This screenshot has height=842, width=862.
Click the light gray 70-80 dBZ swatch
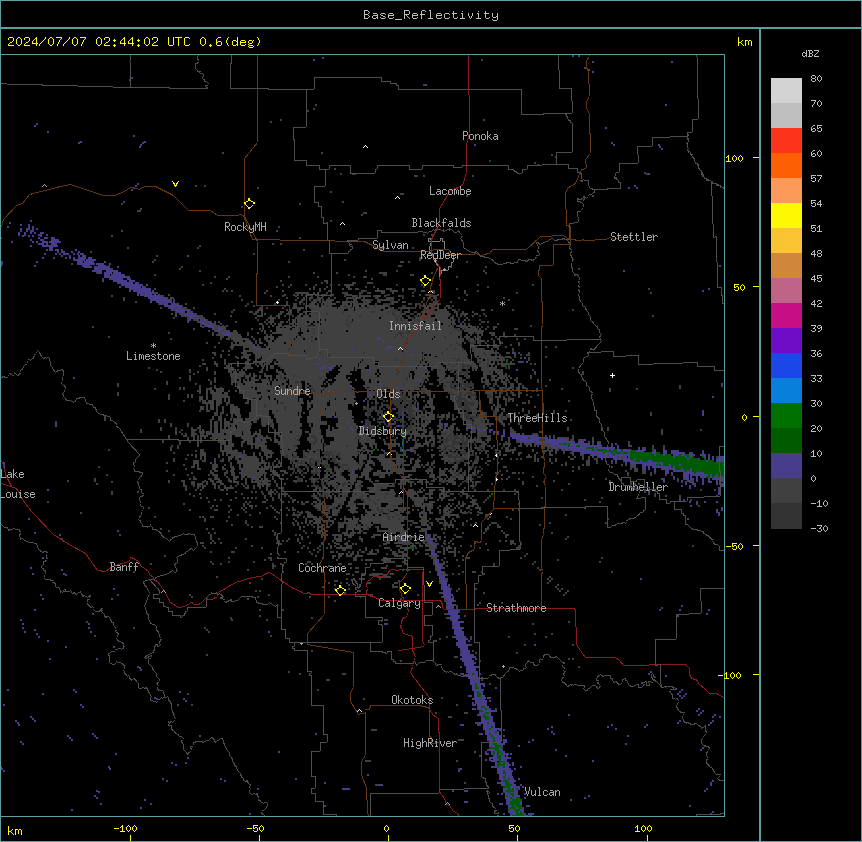pyautogui.click(x=786, y=91)
